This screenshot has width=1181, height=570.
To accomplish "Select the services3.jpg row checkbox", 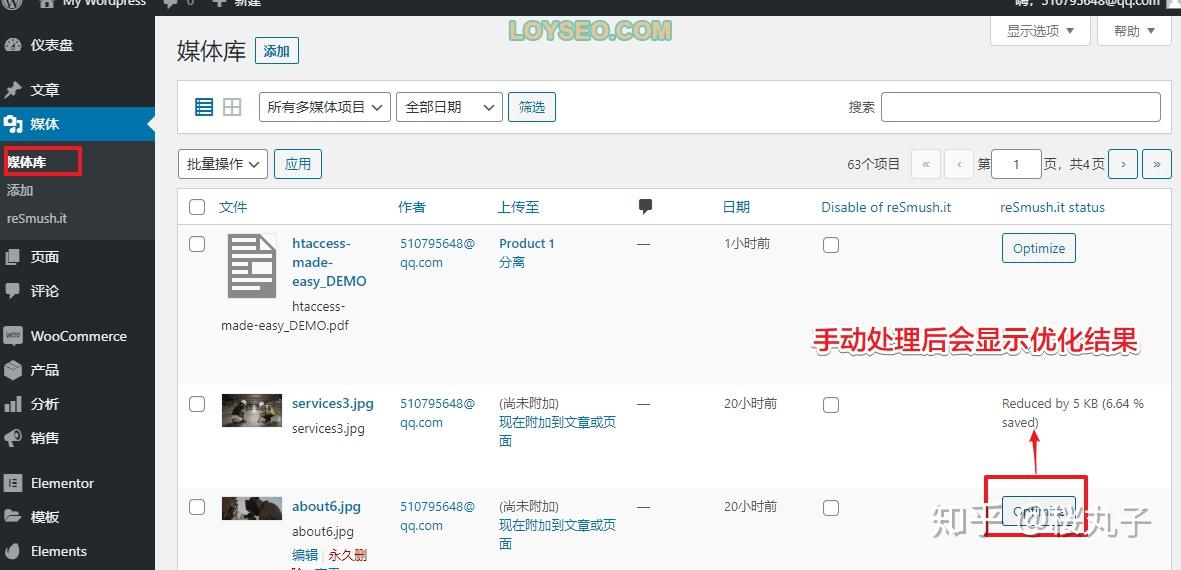I will pyautogui.click(x=197, y=404).
